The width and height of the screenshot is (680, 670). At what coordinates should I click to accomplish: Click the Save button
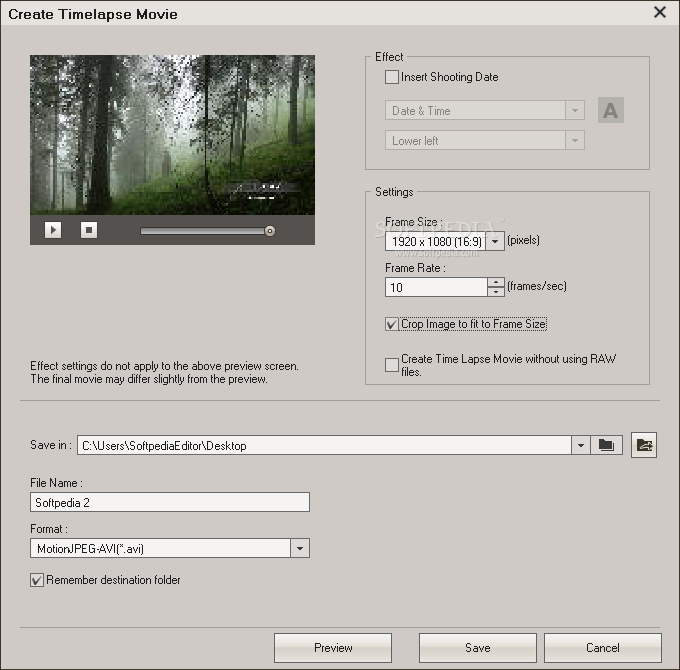coord(477,648)
